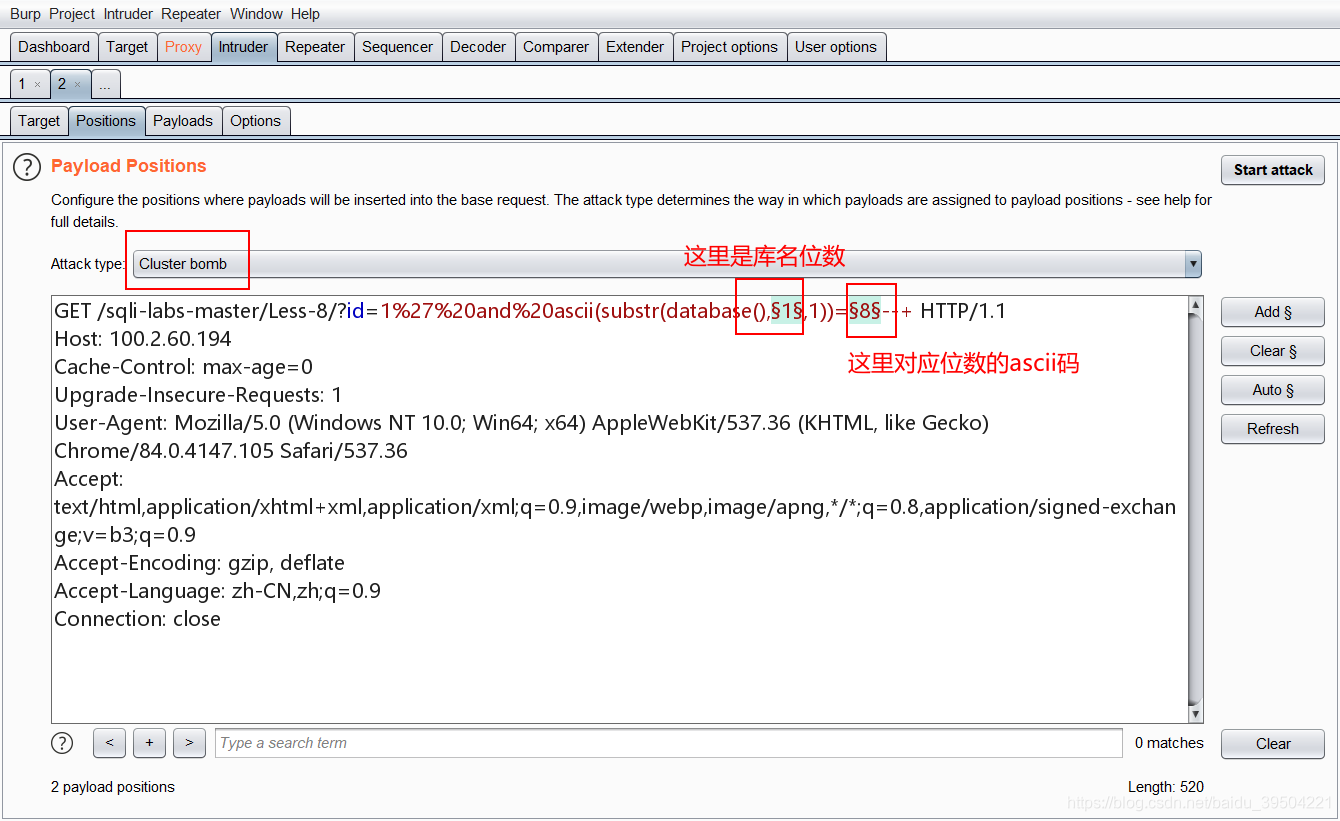Click the search term input field

[x=669, y=743]
